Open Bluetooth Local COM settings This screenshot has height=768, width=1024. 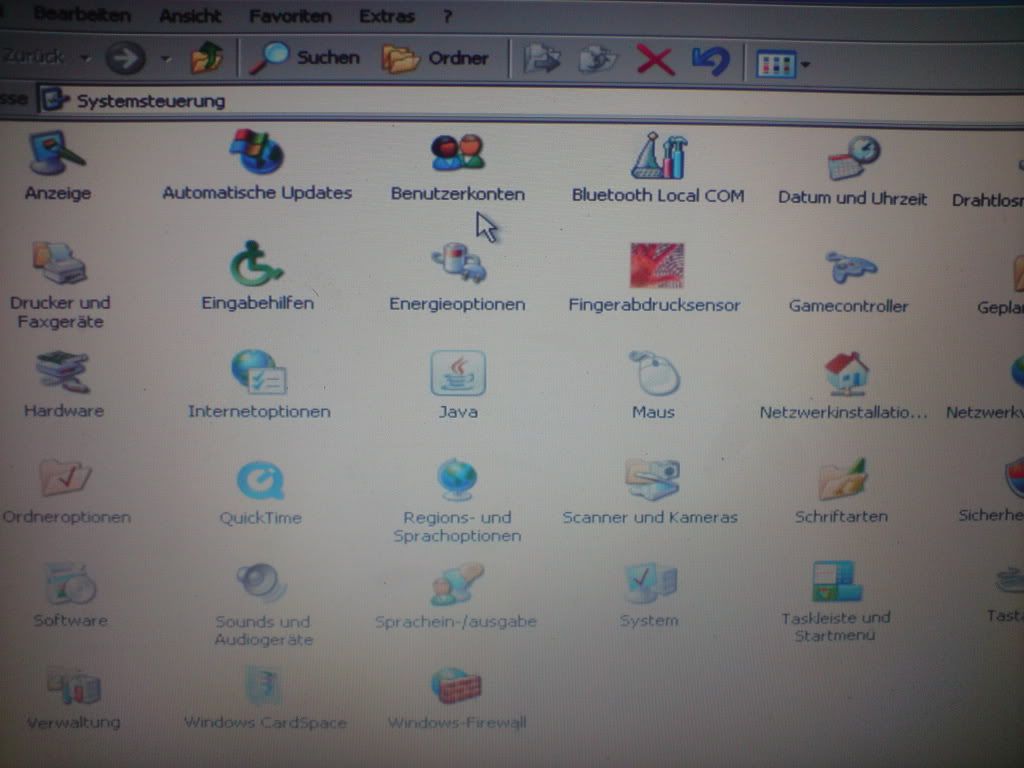658,167
